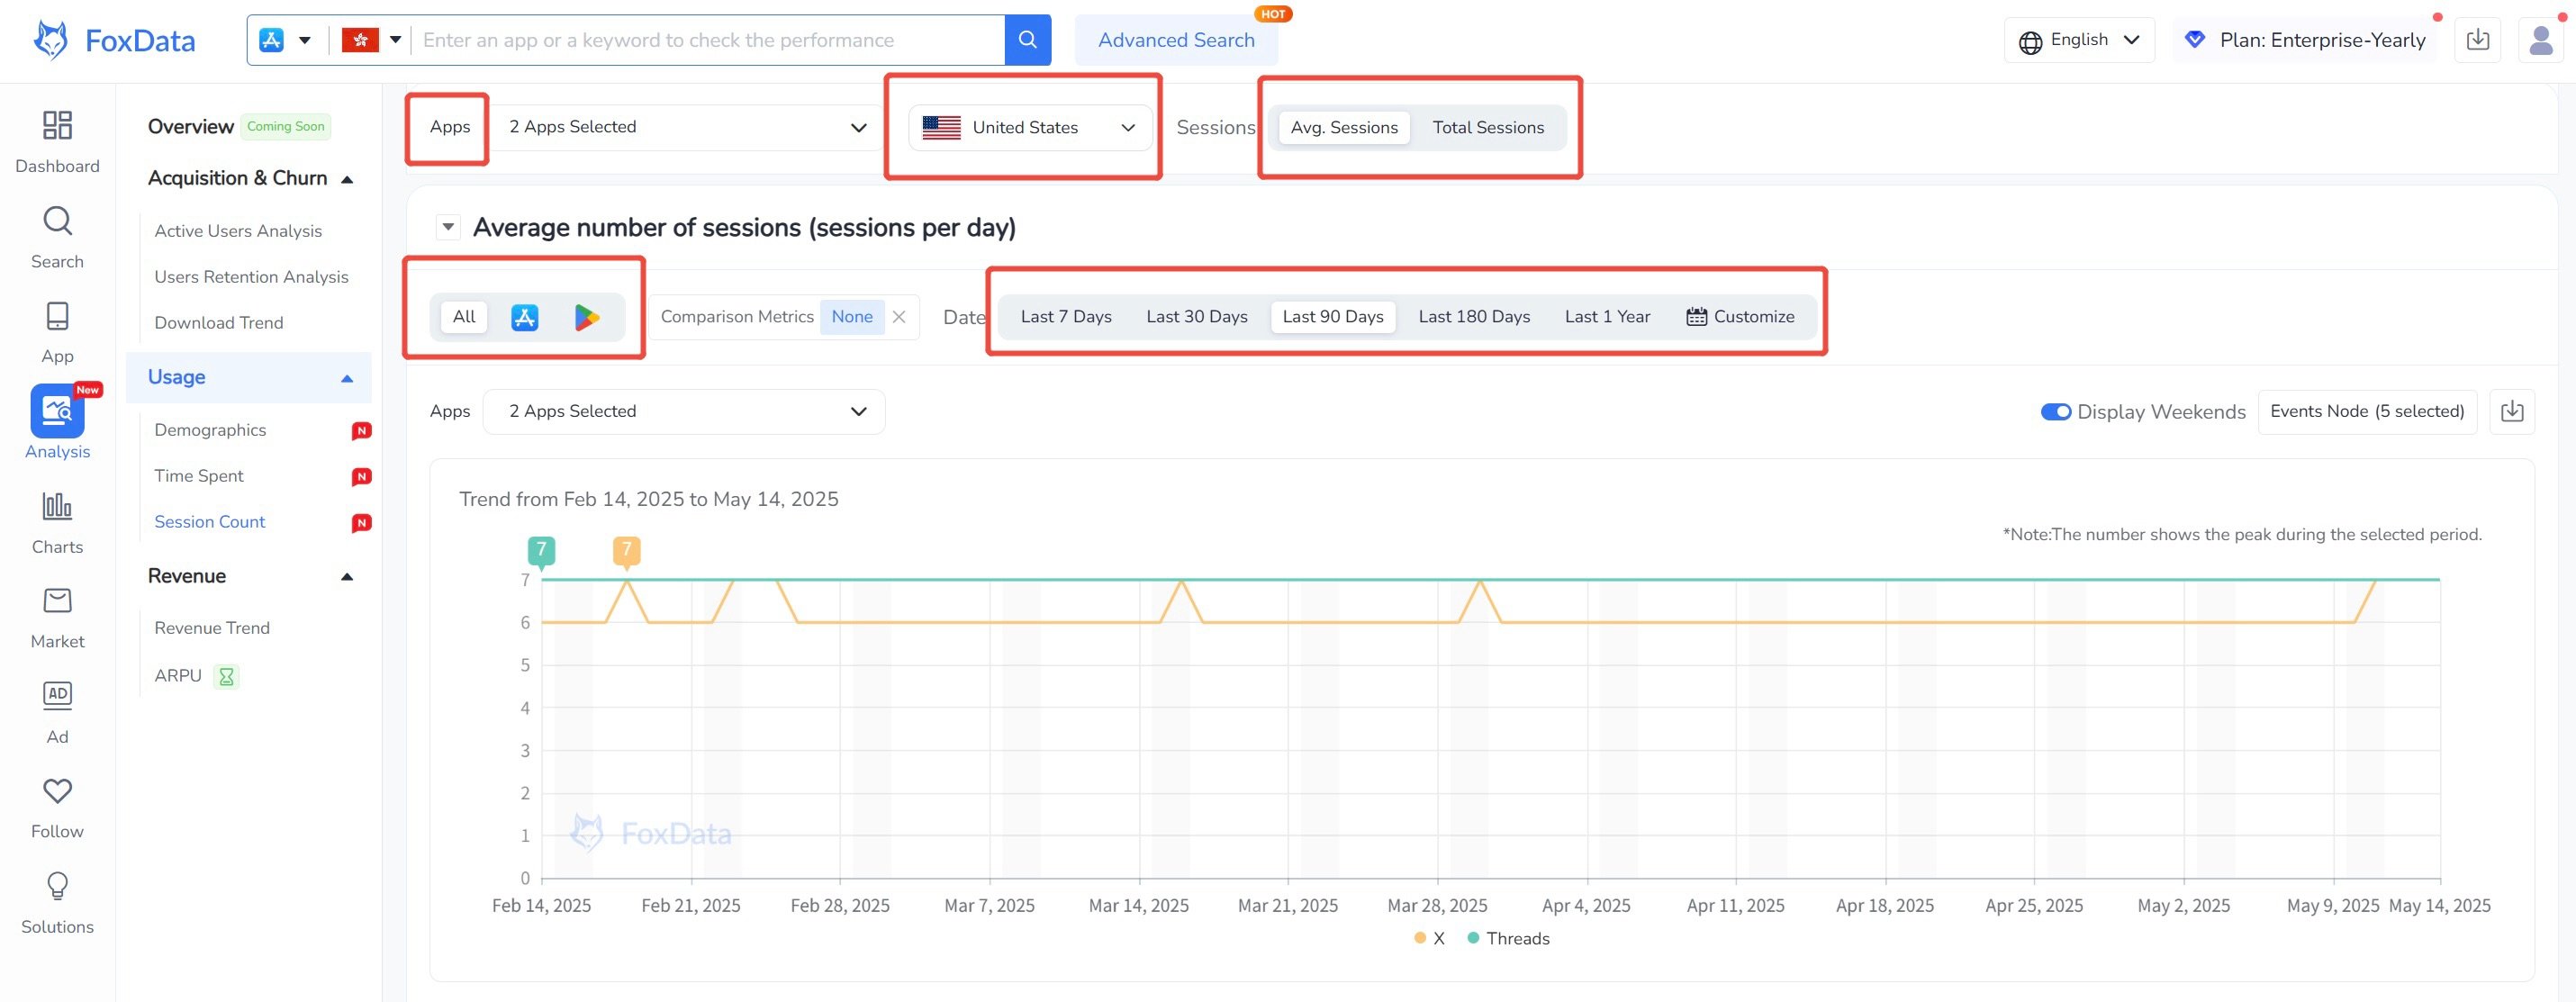
Task: Toggle the X series in legend
Action: (1429, 939)
